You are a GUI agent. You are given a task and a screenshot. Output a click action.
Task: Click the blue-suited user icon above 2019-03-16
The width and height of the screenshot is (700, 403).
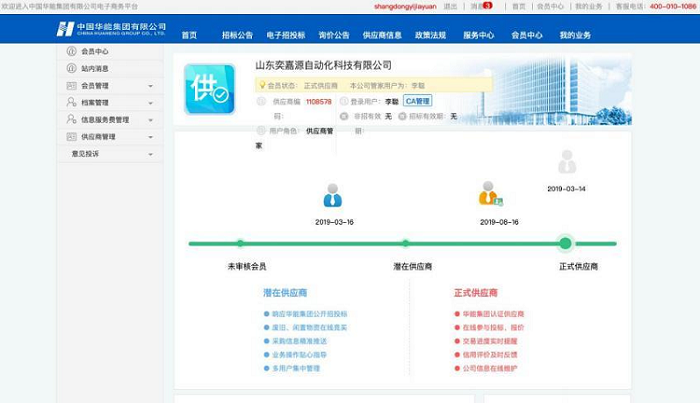pyautogui.click(x=333, y=195)
